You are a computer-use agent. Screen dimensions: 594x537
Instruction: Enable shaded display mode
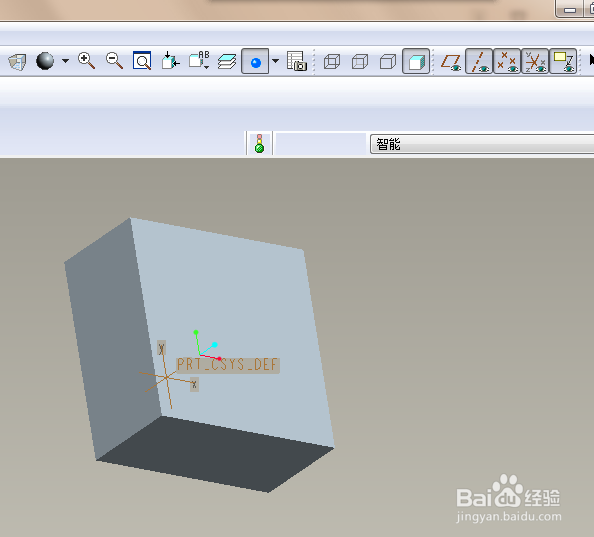coord(416,61)
